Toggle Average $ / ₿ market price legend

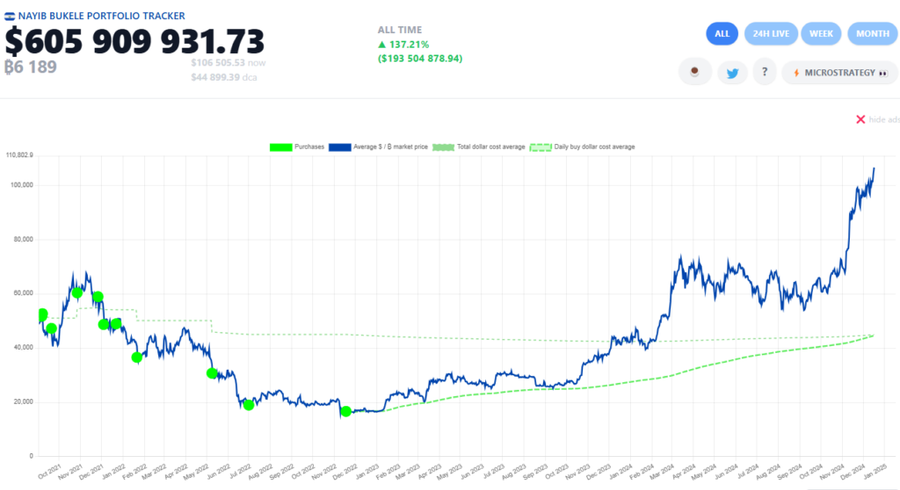[378, 147]
